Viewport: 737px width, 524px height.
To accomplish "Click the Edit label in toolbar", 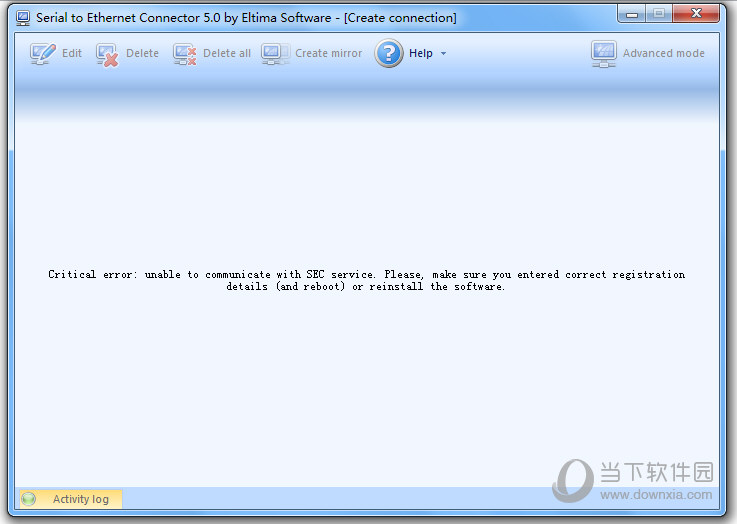I will [72, 54].
